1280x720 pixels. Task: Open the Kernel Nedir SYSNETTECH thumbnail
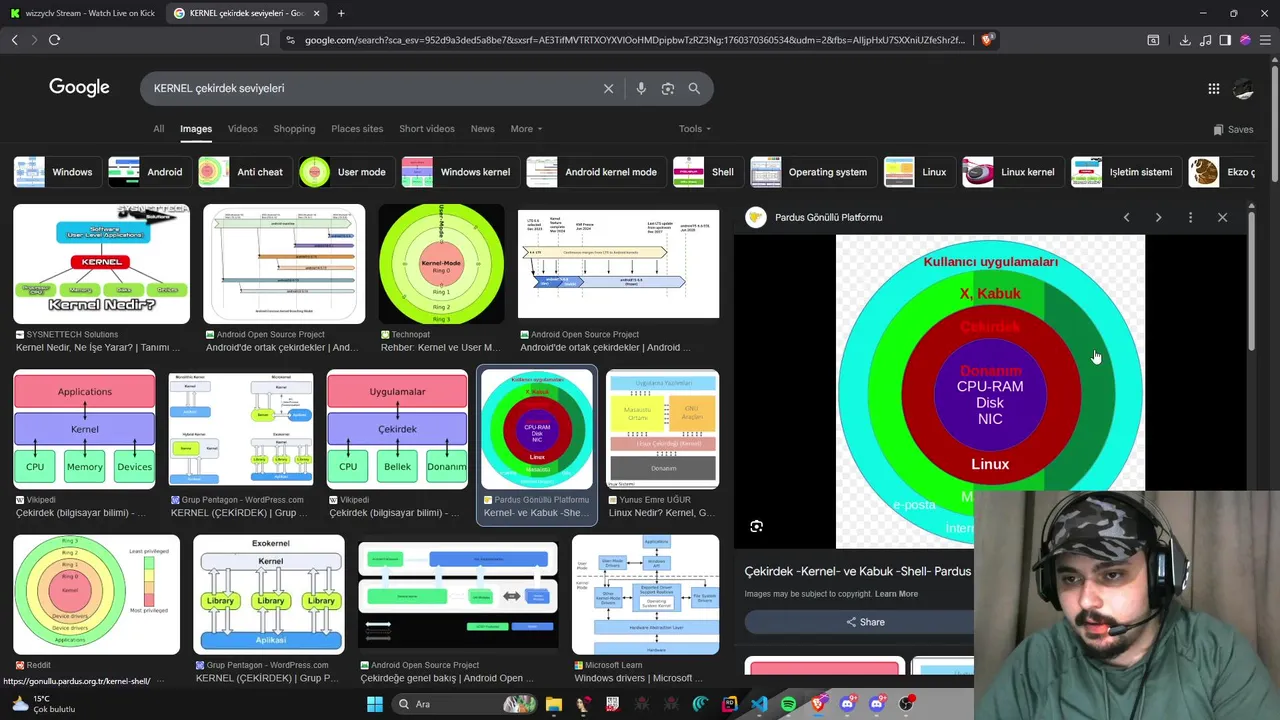coord(101,264)
